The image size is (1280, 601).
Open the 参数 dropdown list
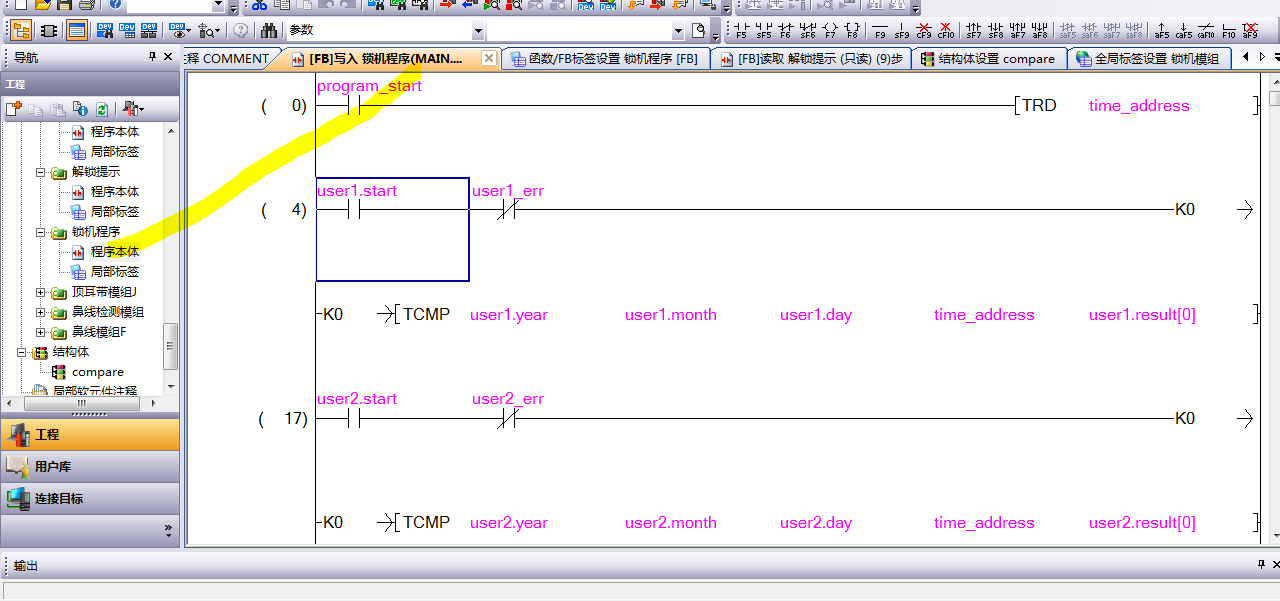pyautogui.click(x=477, y=31)
